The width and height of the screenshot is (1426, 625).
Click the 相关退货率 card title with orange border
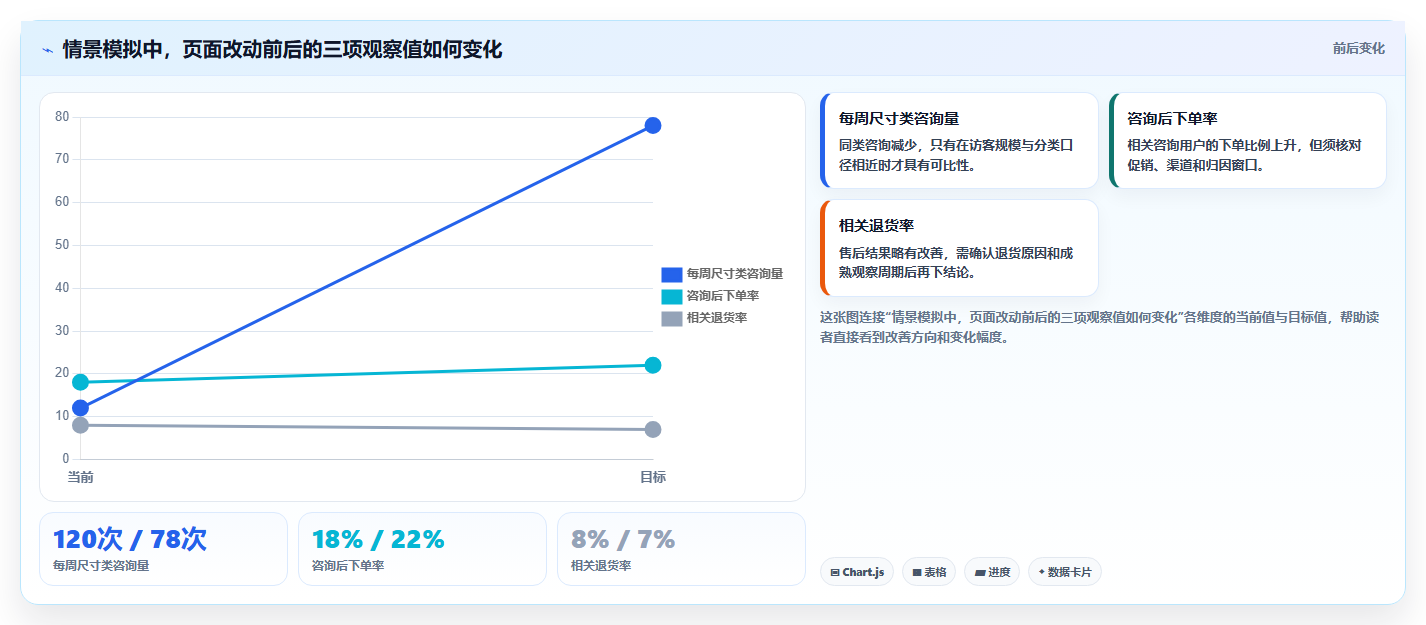pos(877,226)
